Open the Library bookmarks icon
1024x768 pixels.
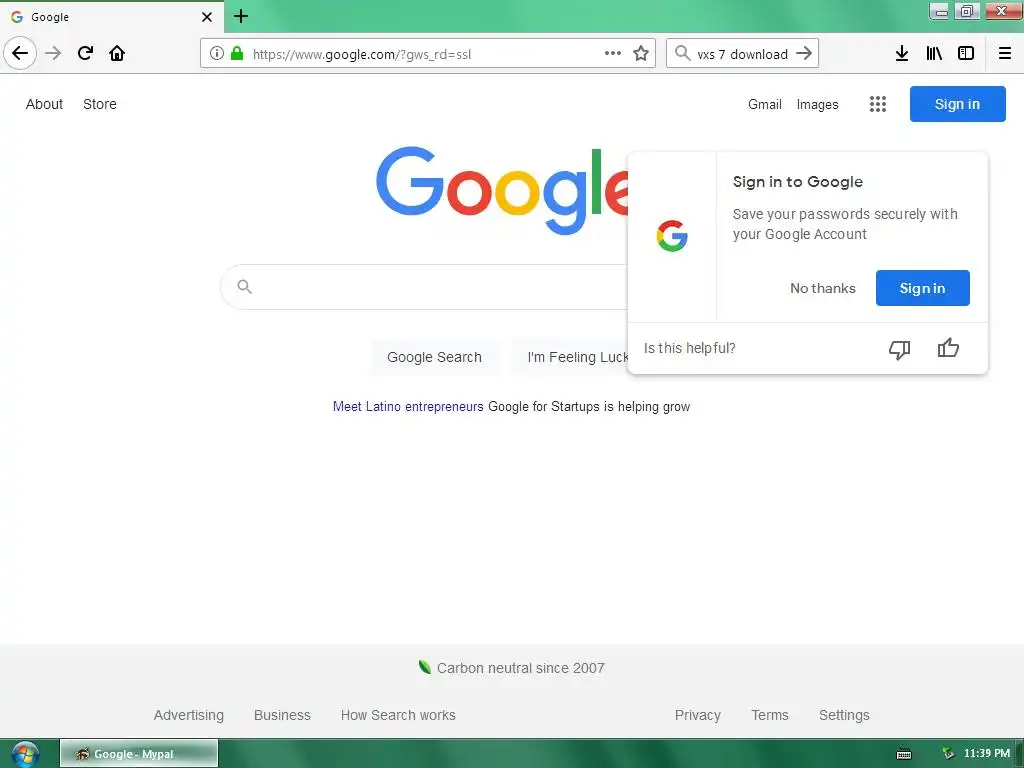pos(934,53)
